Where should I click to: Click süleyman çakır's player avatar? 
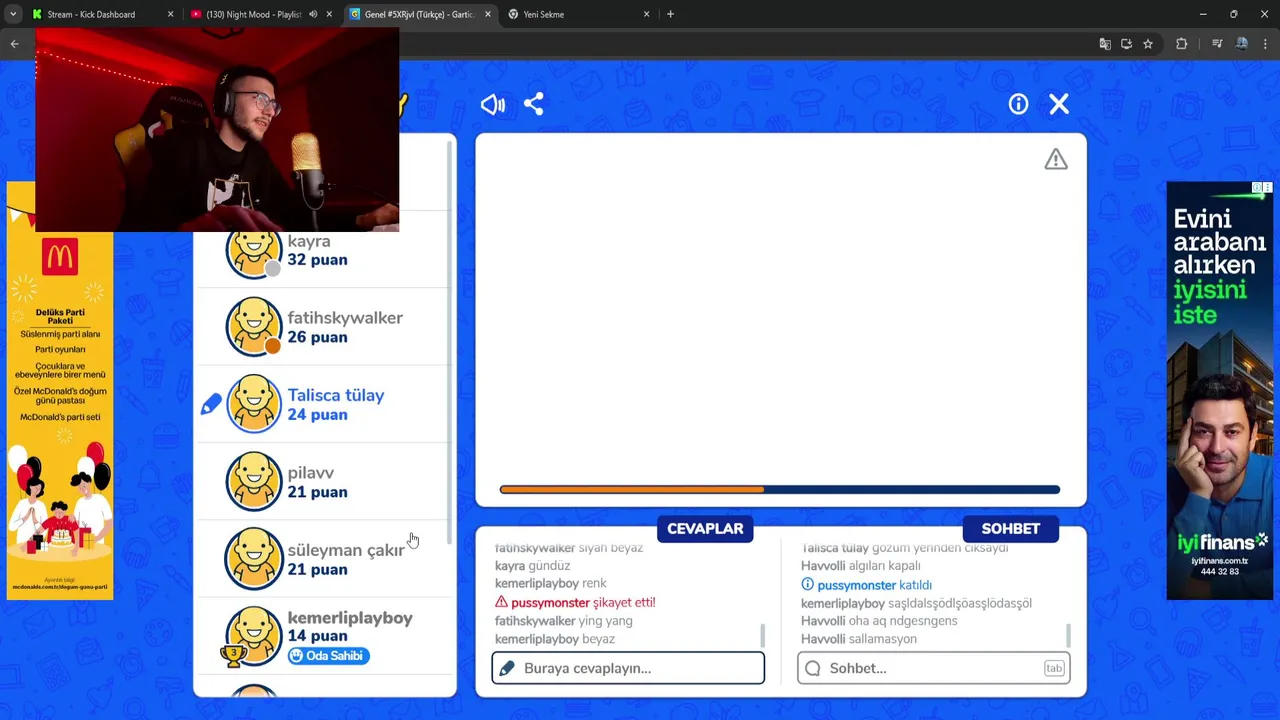[x=254, y=559]
